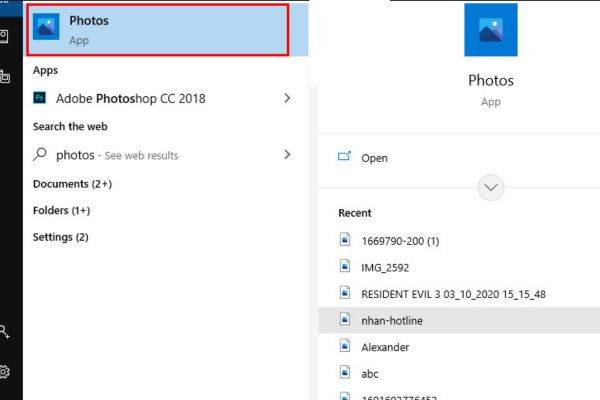The height and width of the screenshot is (400, 600).
Task: Show Settings (2) results
Action: [x=60, y=237]
